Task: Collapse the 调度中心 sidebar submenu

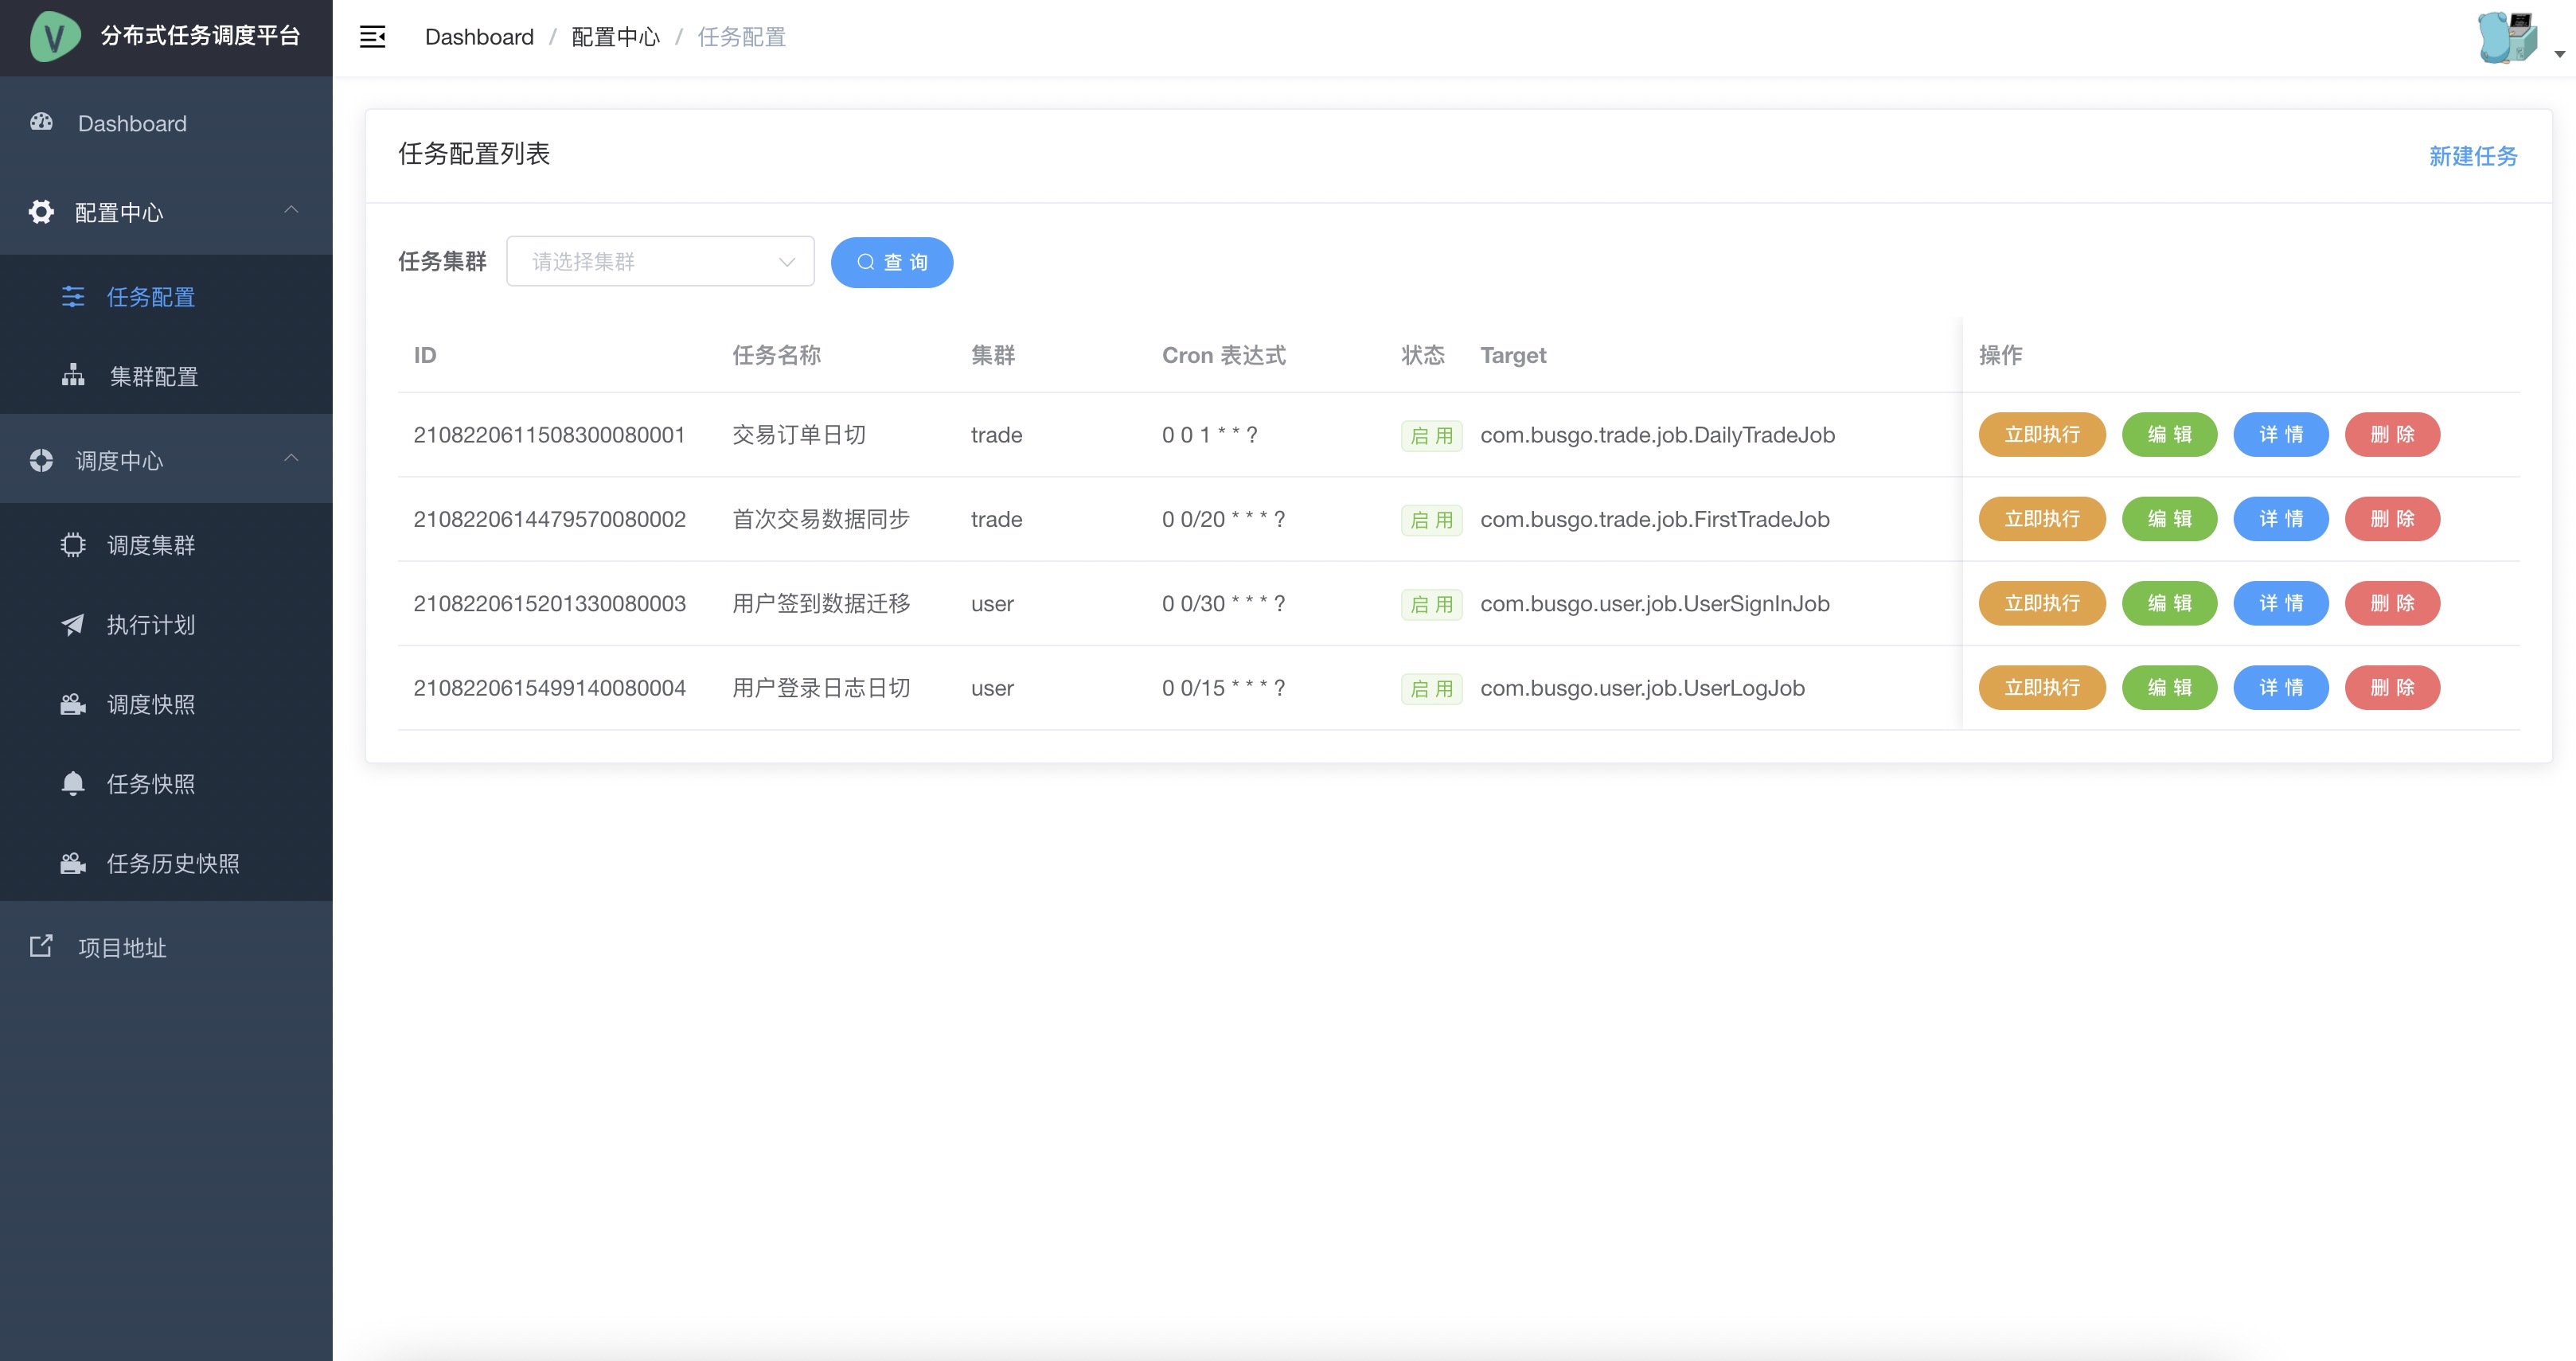Action: [x=291, y=459]
